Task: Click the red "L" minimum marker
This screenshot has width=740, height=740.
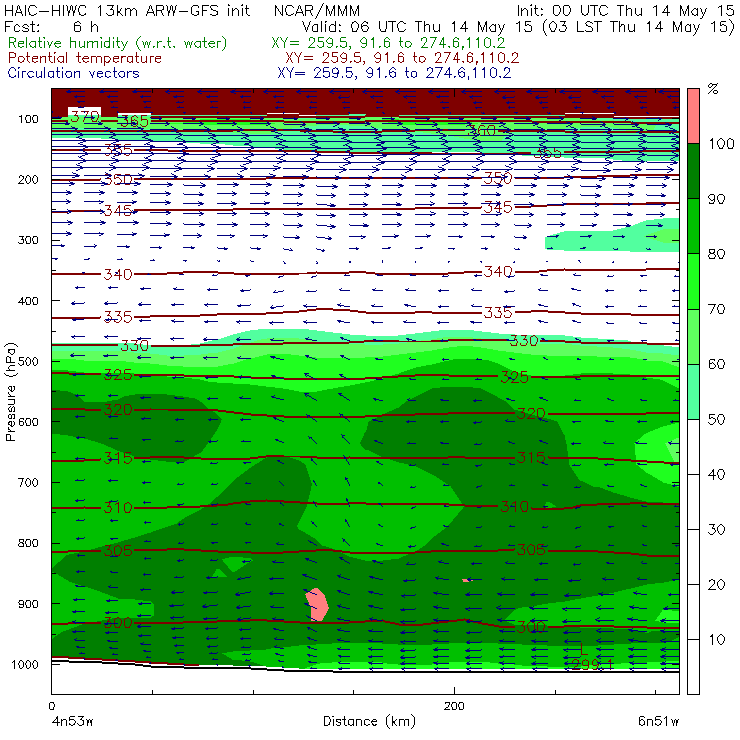Action: tap(583, 649)
